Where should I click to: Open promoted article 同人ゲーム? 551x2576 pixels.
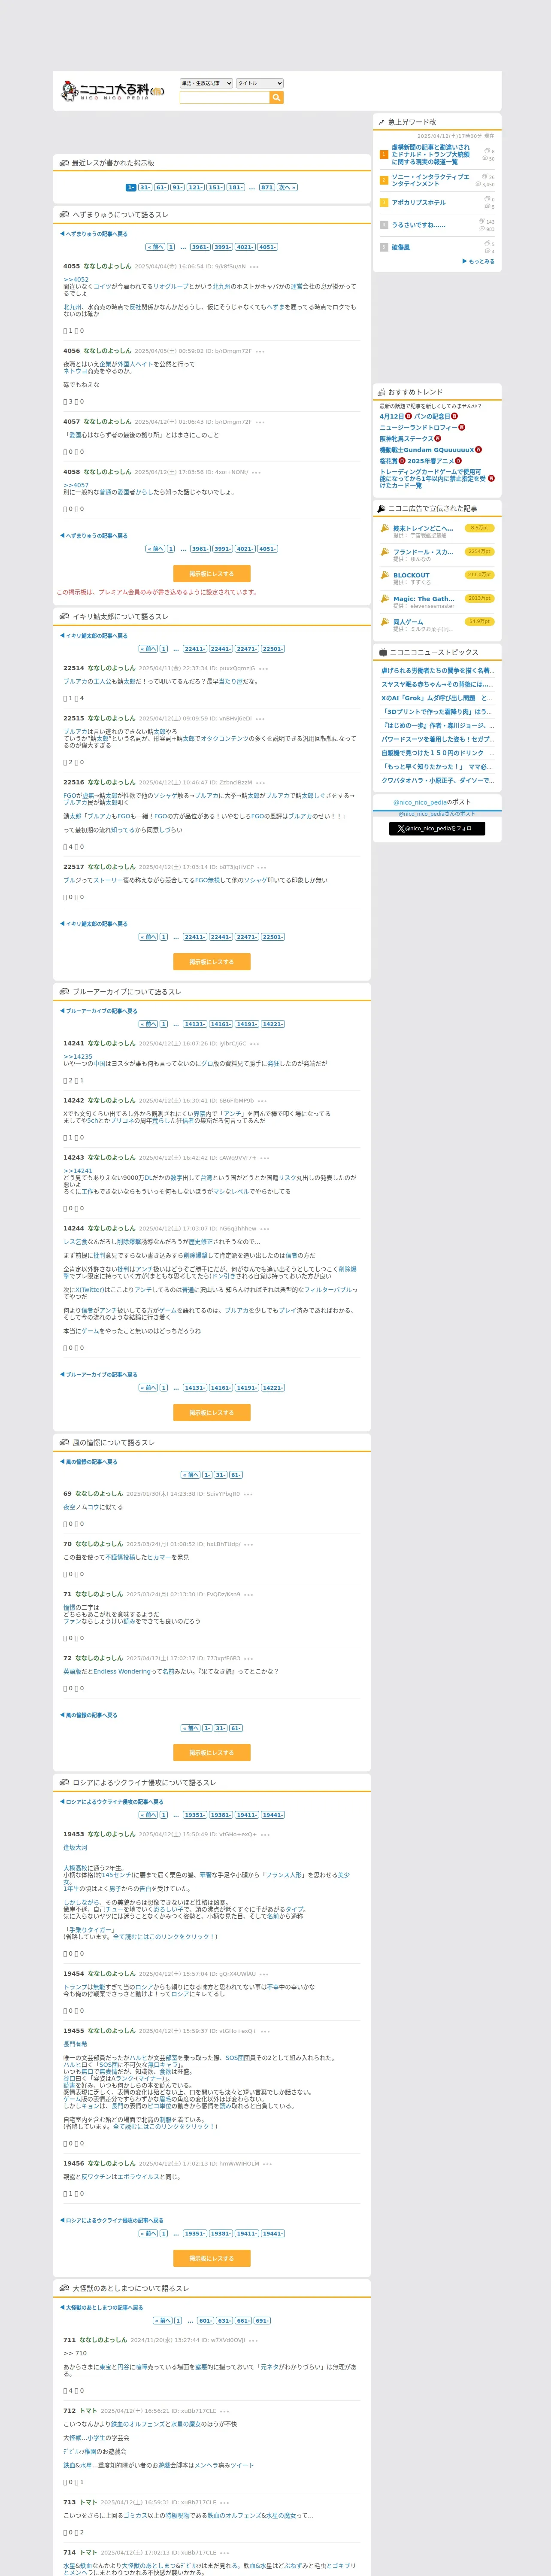coord(408,622)
